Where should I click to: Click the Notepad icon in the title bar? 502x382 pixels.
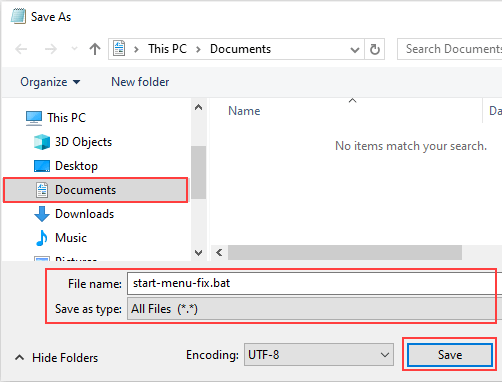[x=18, y=16]
